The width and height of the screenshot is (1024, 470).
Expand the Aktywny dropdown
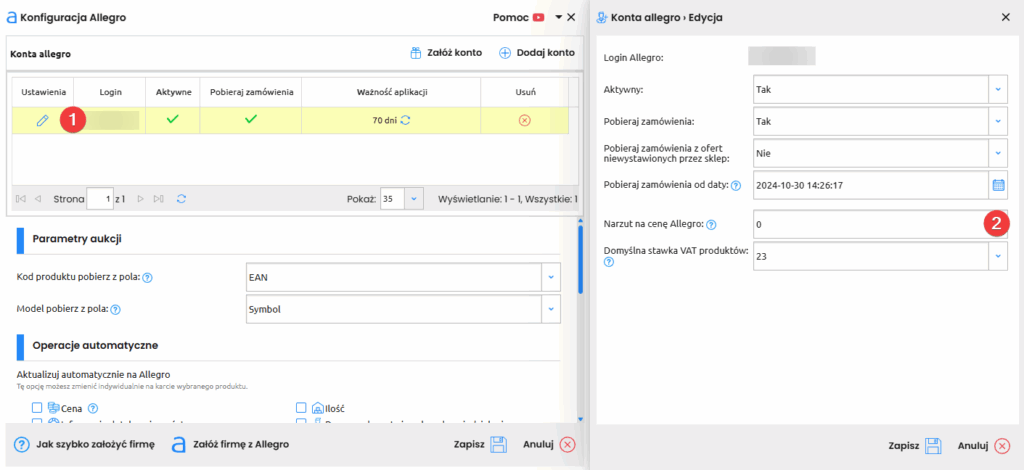tap(997, 89)
